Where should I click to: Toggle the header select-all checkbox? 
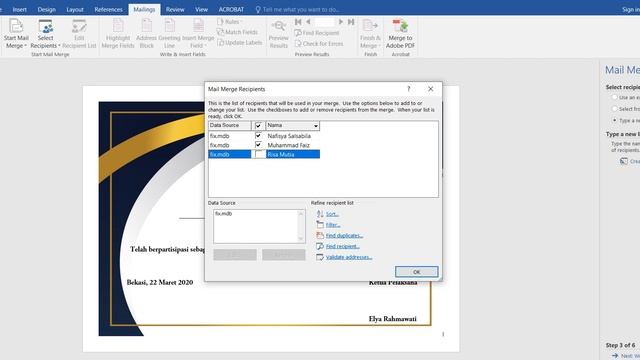click(x=258, y=126)
